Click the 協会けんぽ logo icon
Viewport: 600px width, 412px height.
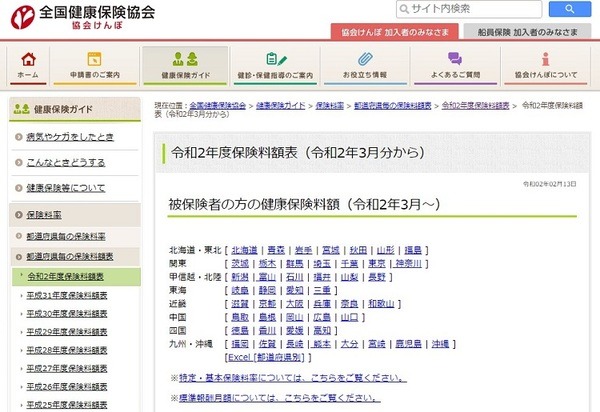click(x=23, y=17)
